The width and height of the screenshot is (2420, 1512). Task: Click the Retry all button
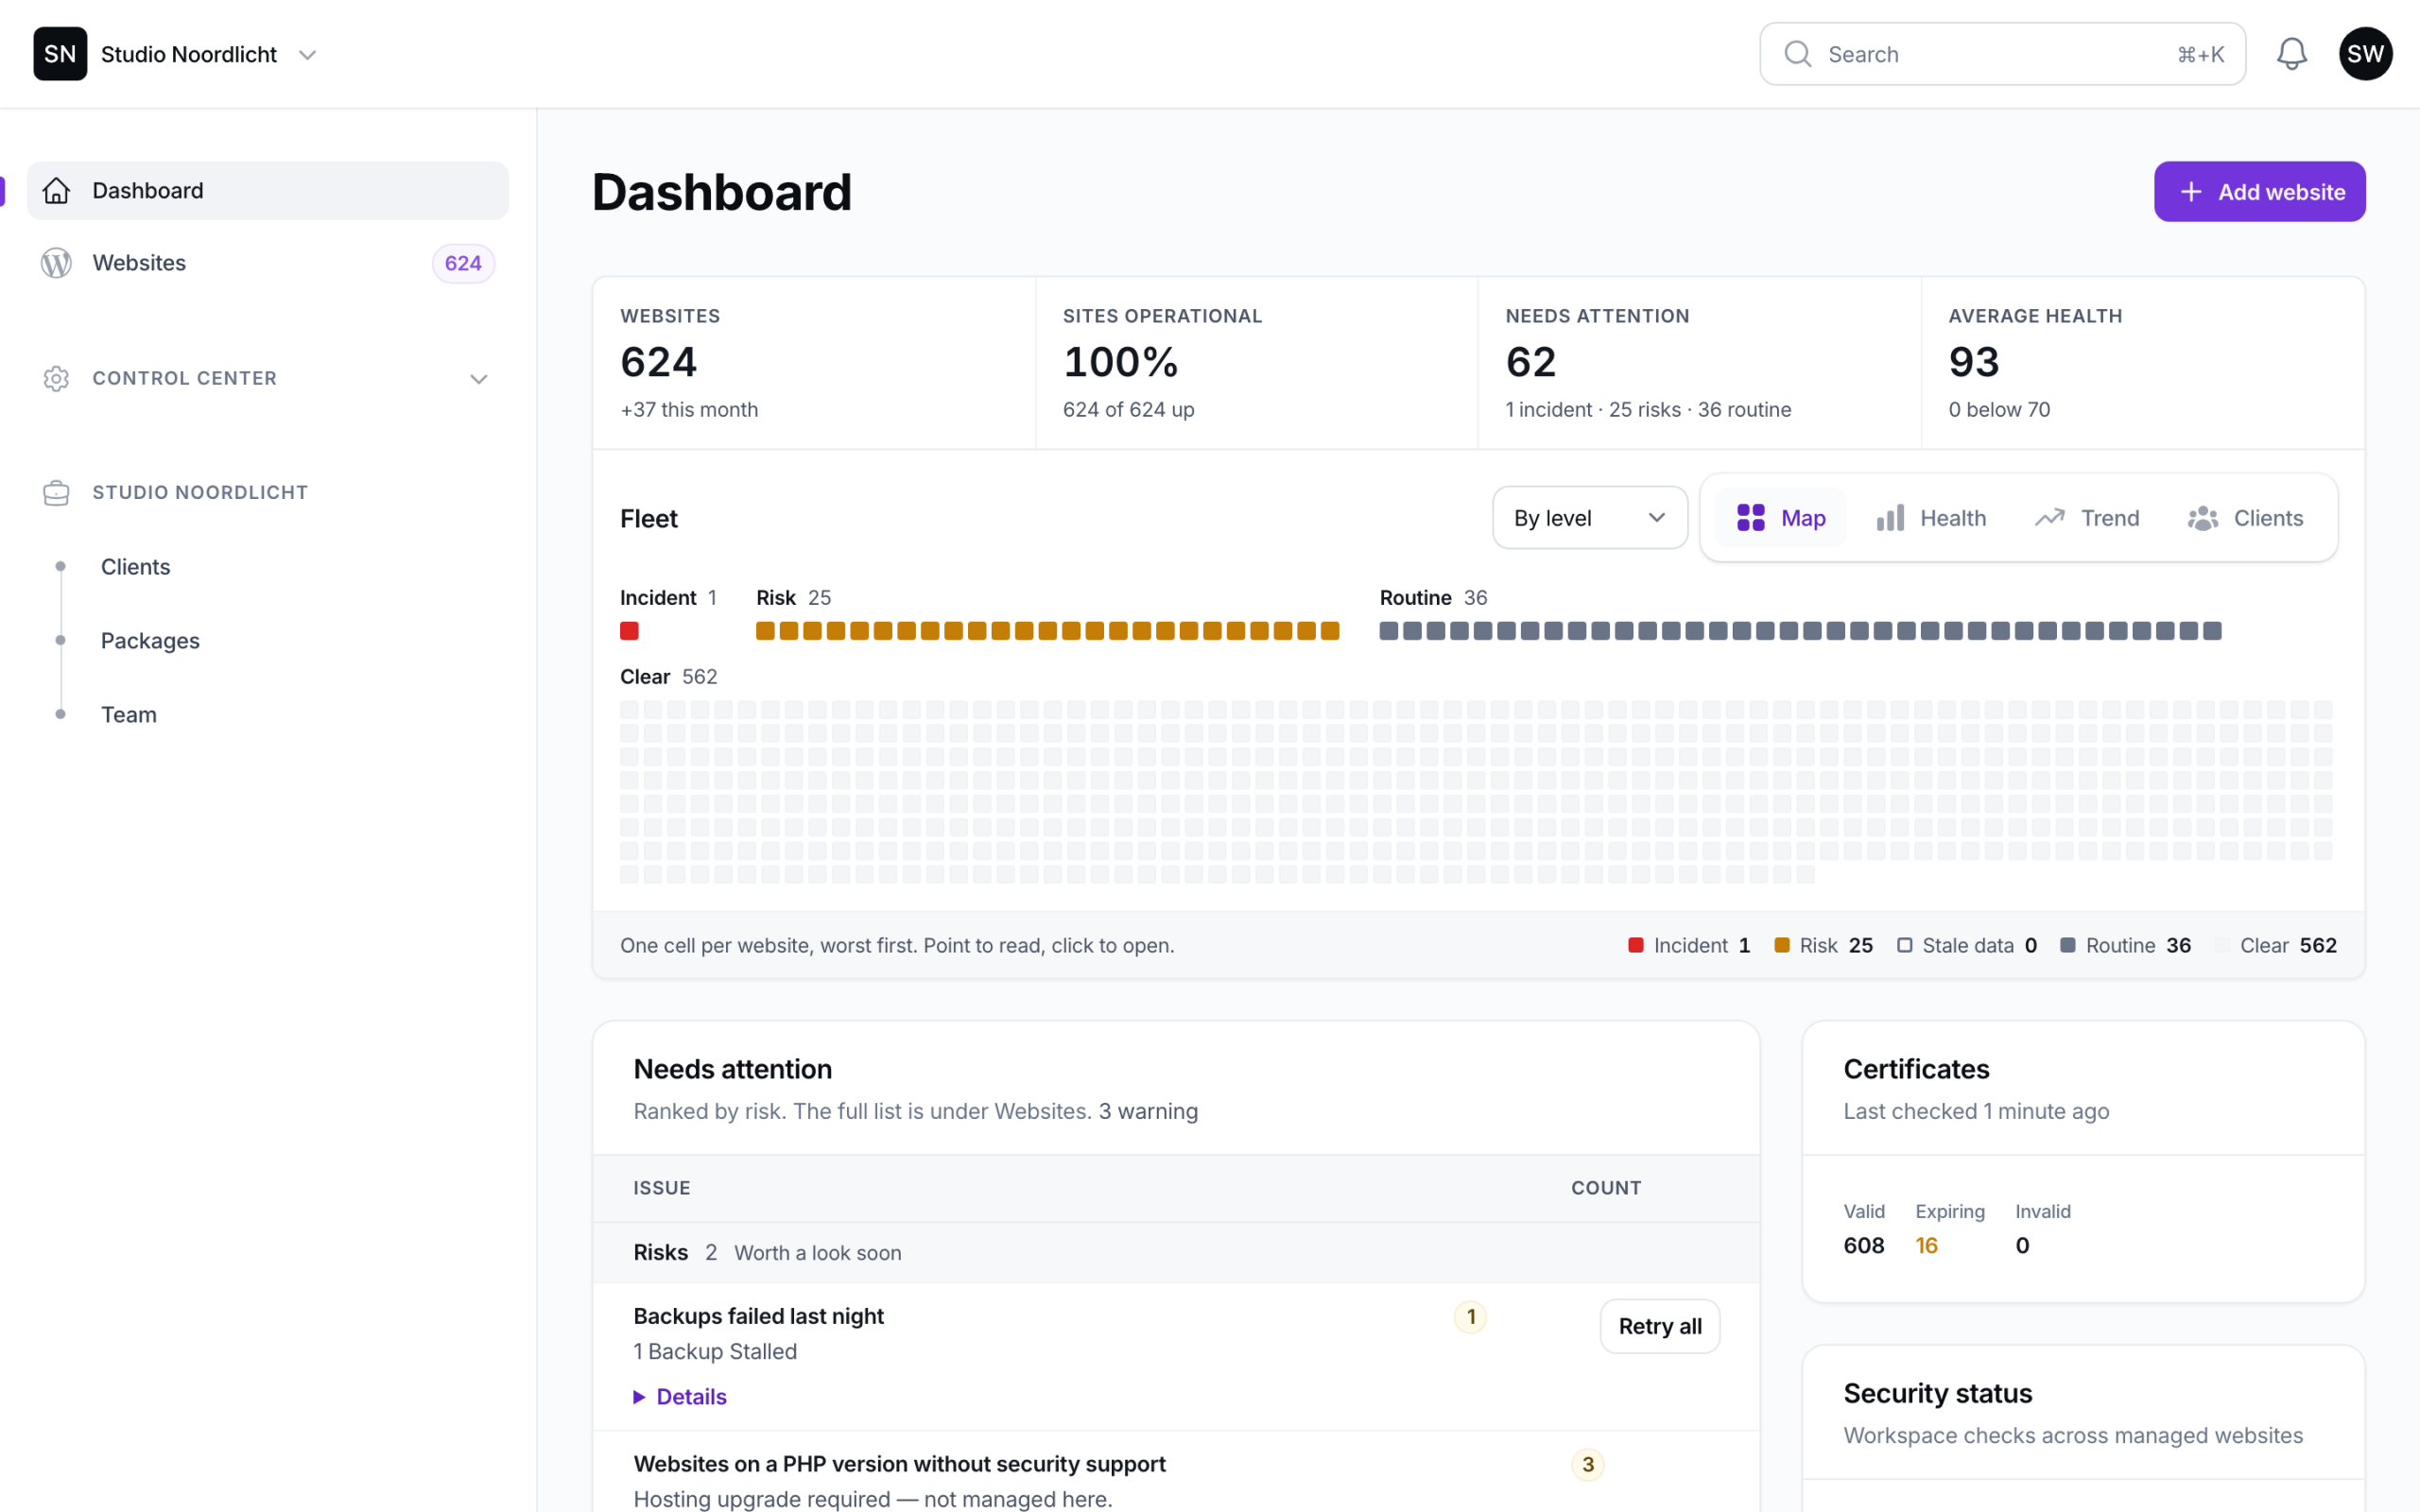click(1660, 1327)
